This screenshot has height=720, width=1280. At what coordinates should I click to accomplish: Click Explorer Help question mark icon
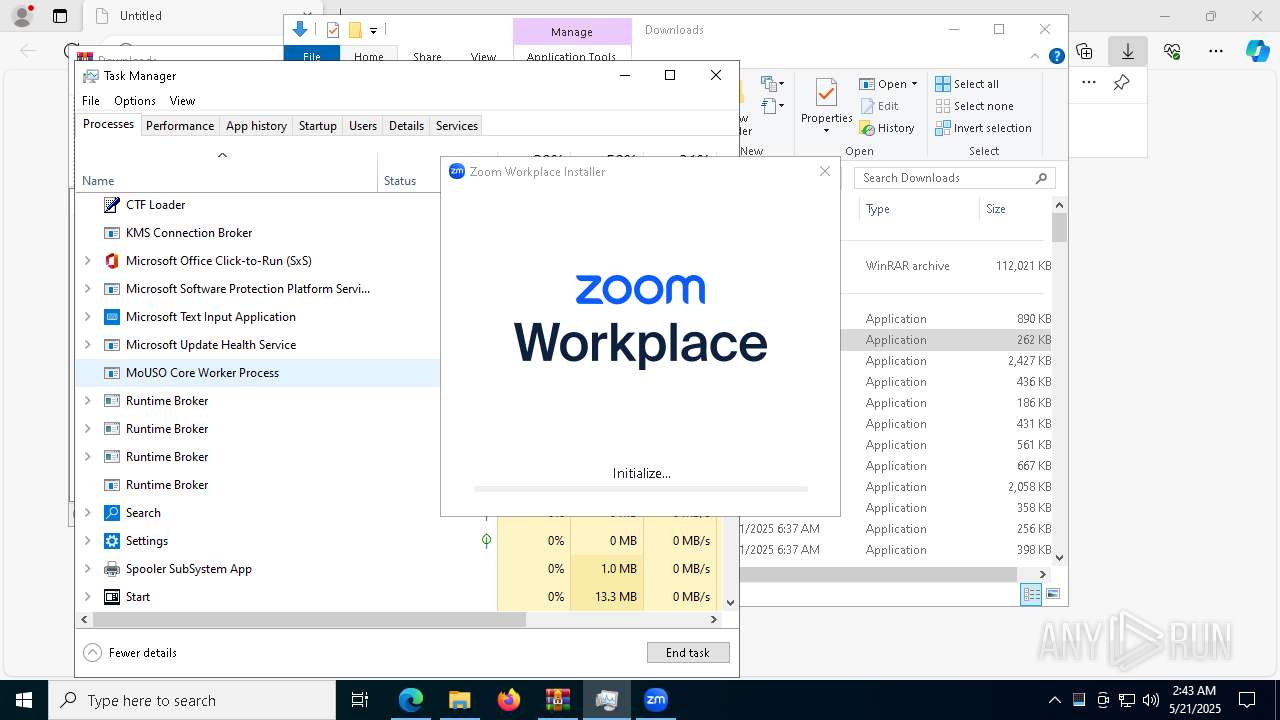click(x=1056, y=57)
